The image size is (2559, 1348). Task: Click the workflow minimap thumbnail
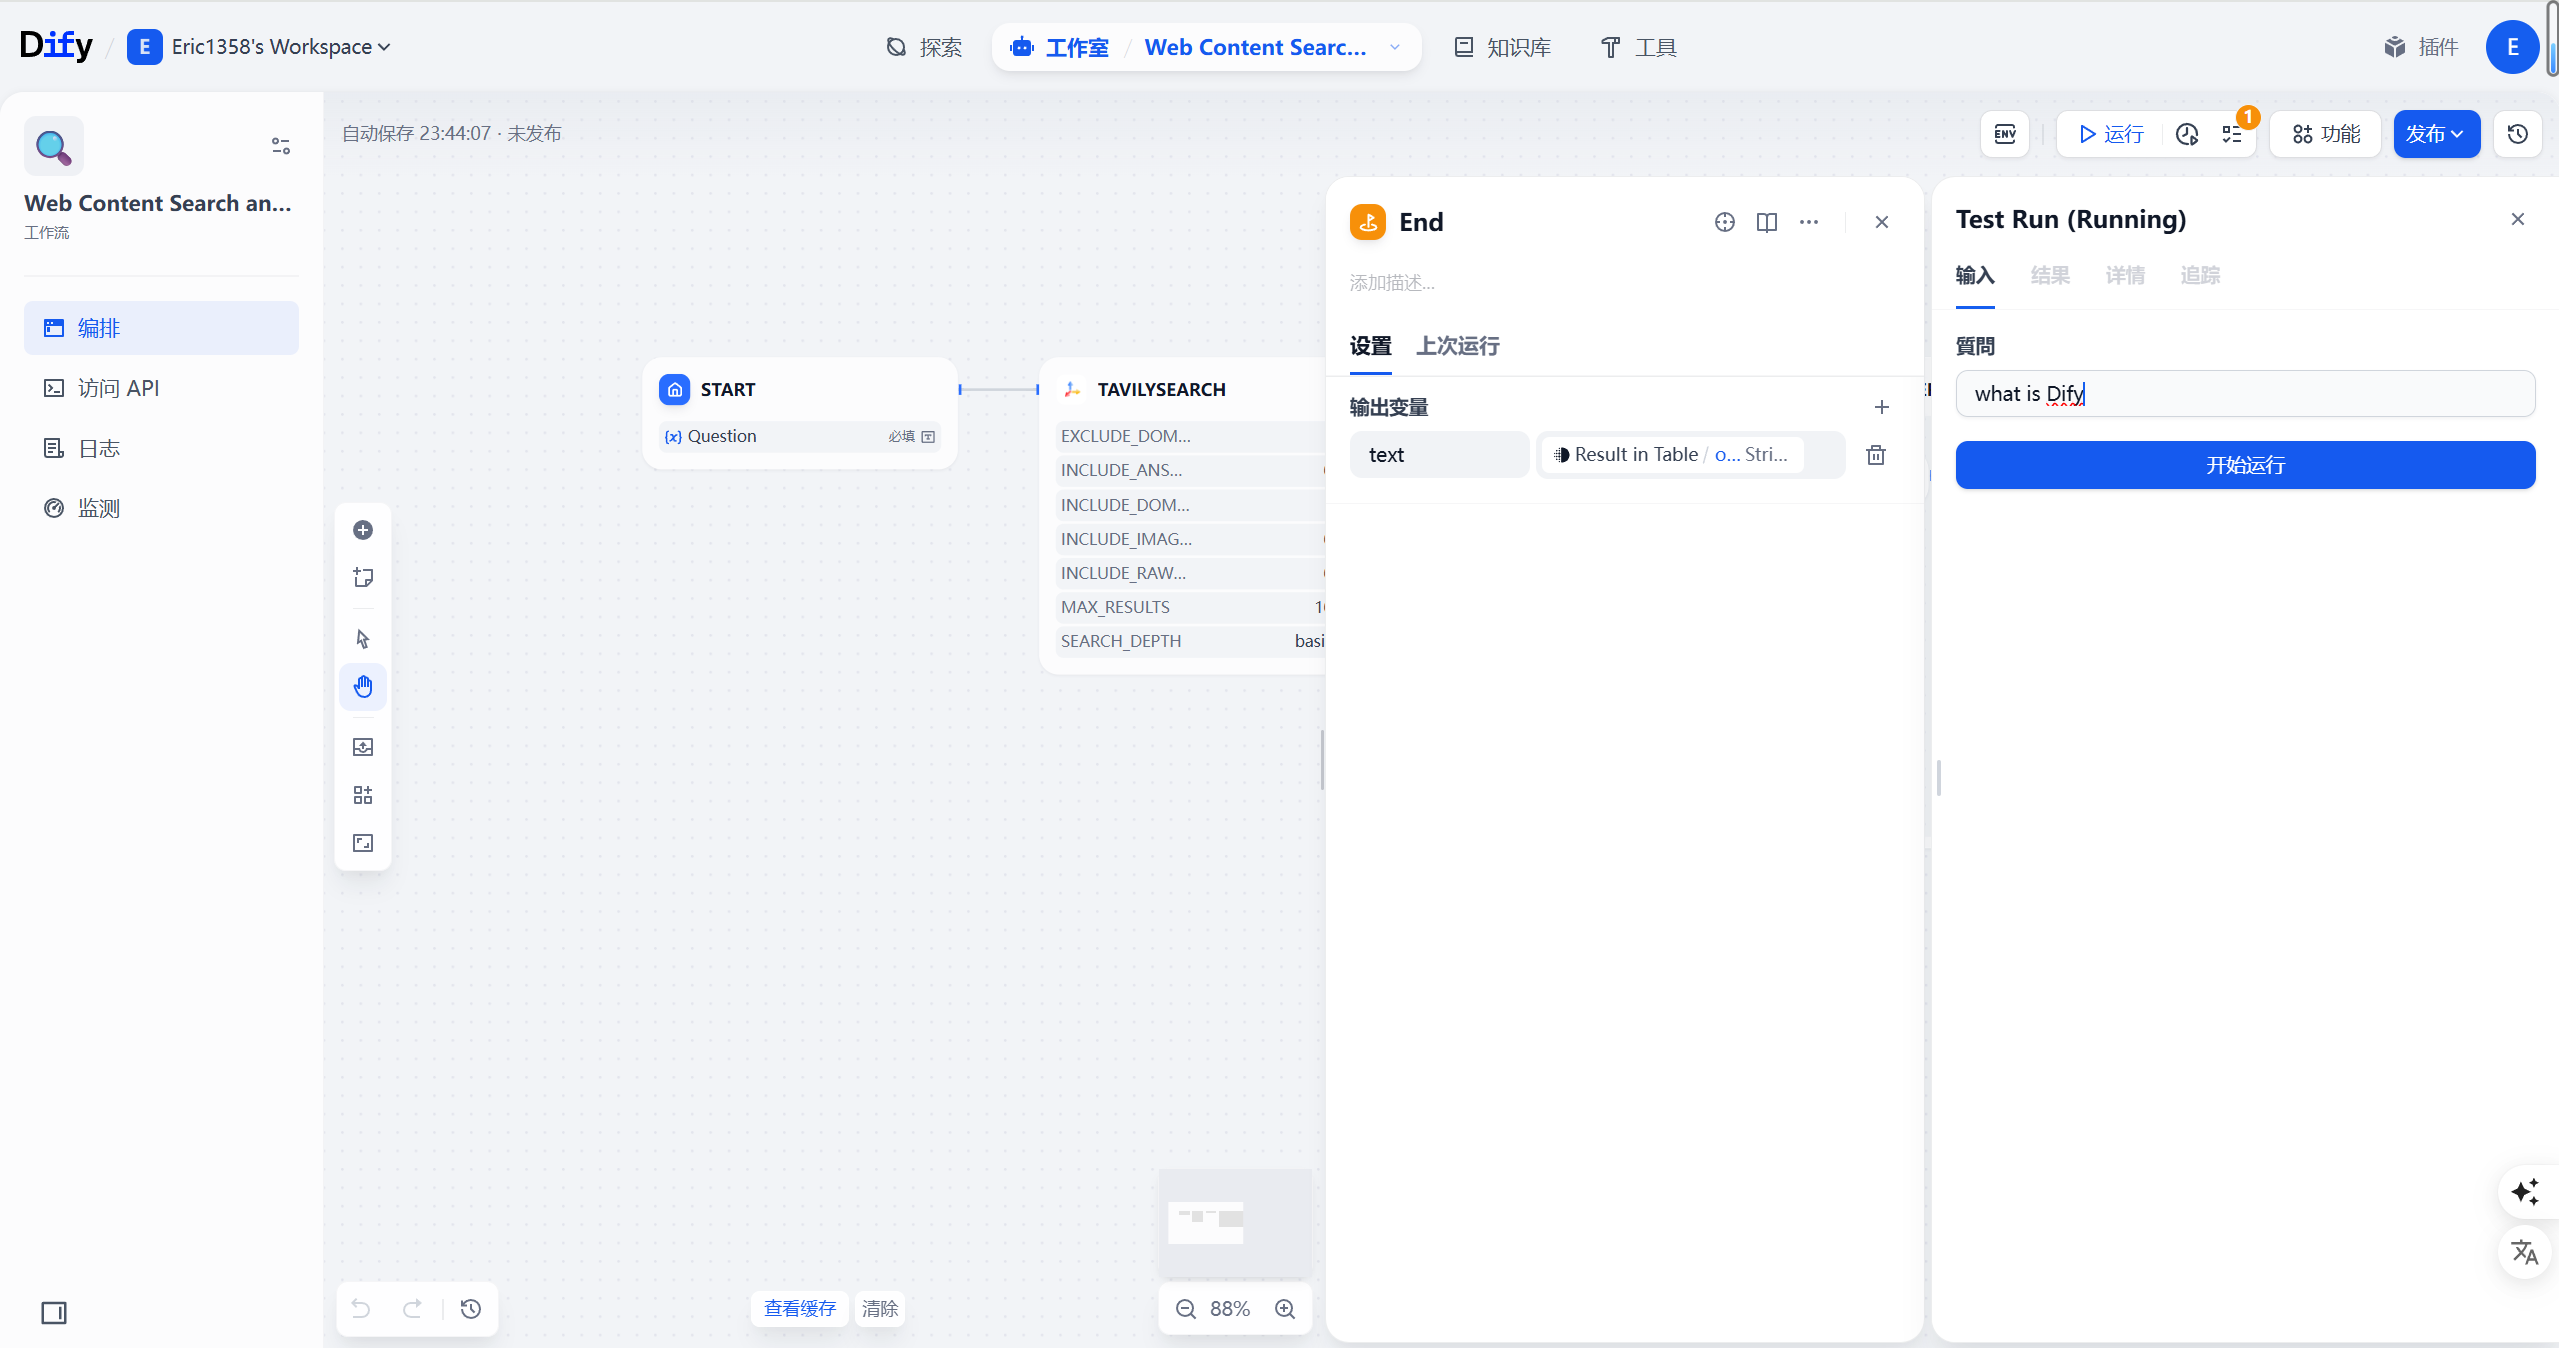tap(1235, 1223)
